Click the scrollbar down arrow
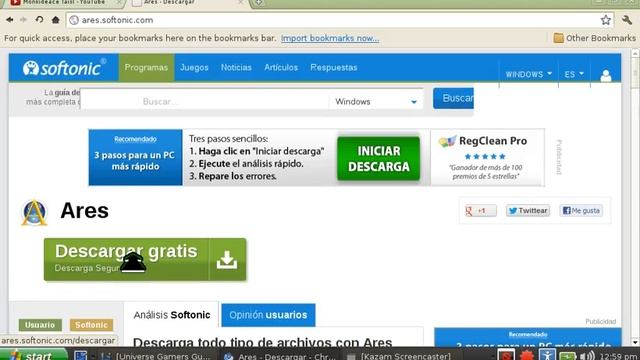Viewport: 640px width, 360px height. click(635, 342)
